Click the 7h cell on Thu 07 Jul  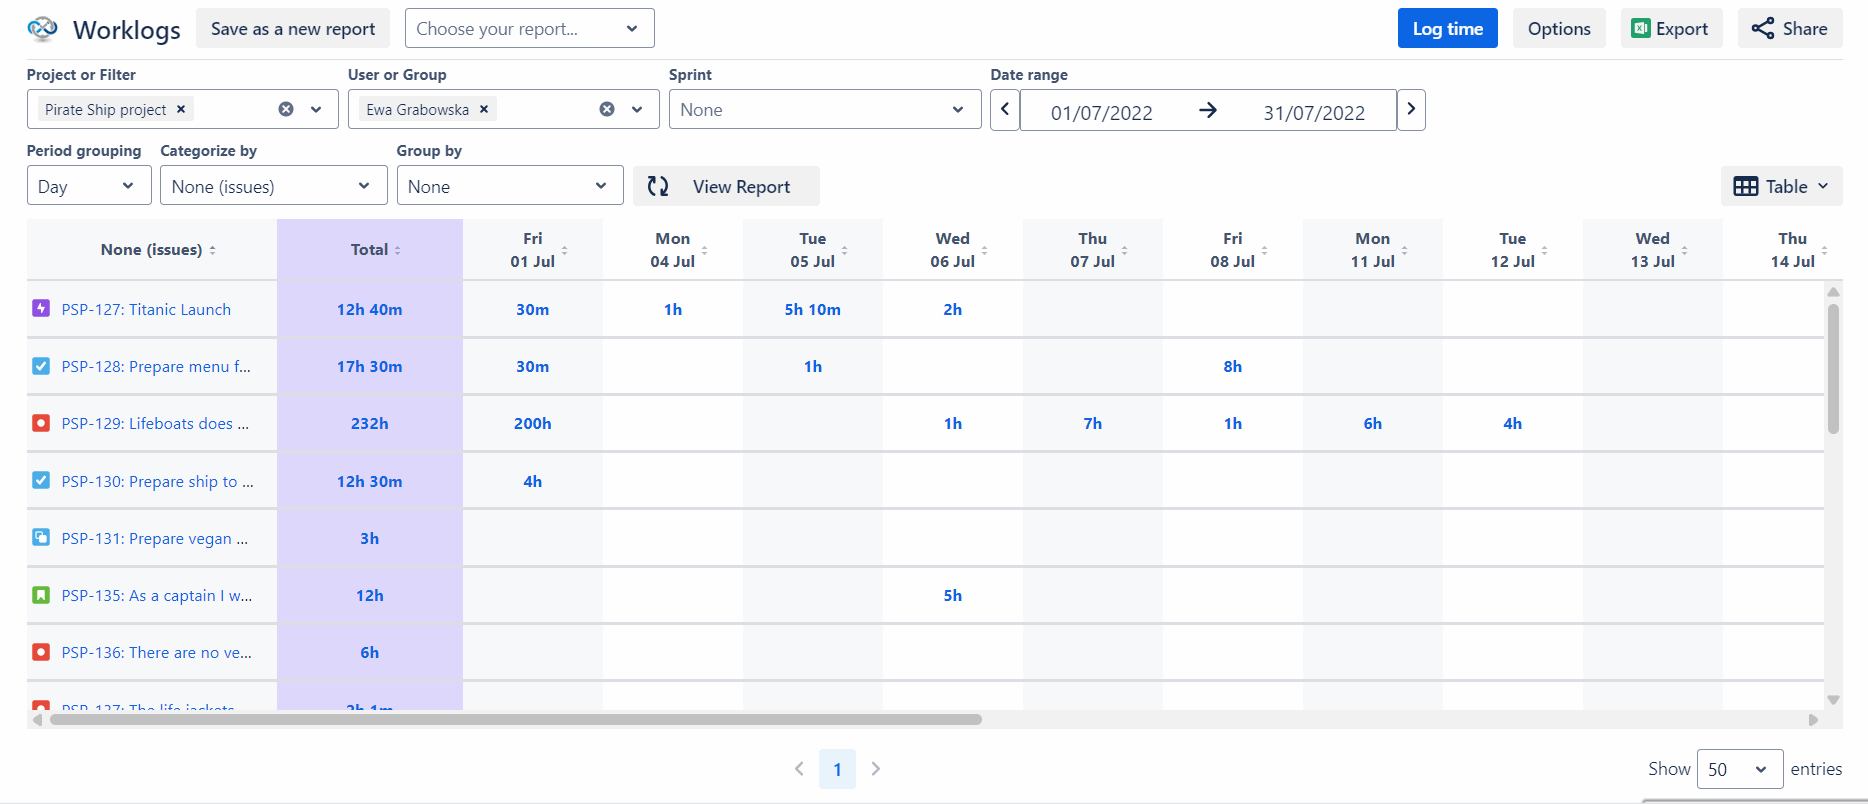(x=1093, y=423)
